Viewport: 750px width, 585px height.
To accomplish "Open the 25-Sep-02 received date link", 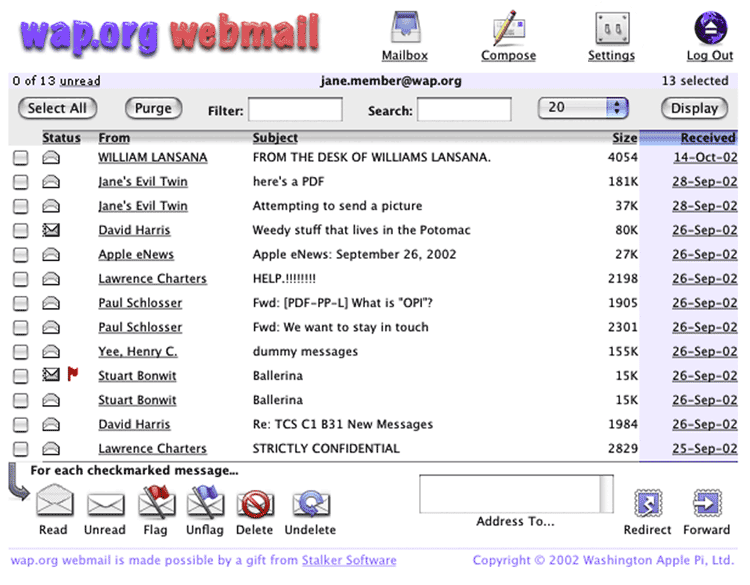I will pyautogui.click(x=705, y=449).
